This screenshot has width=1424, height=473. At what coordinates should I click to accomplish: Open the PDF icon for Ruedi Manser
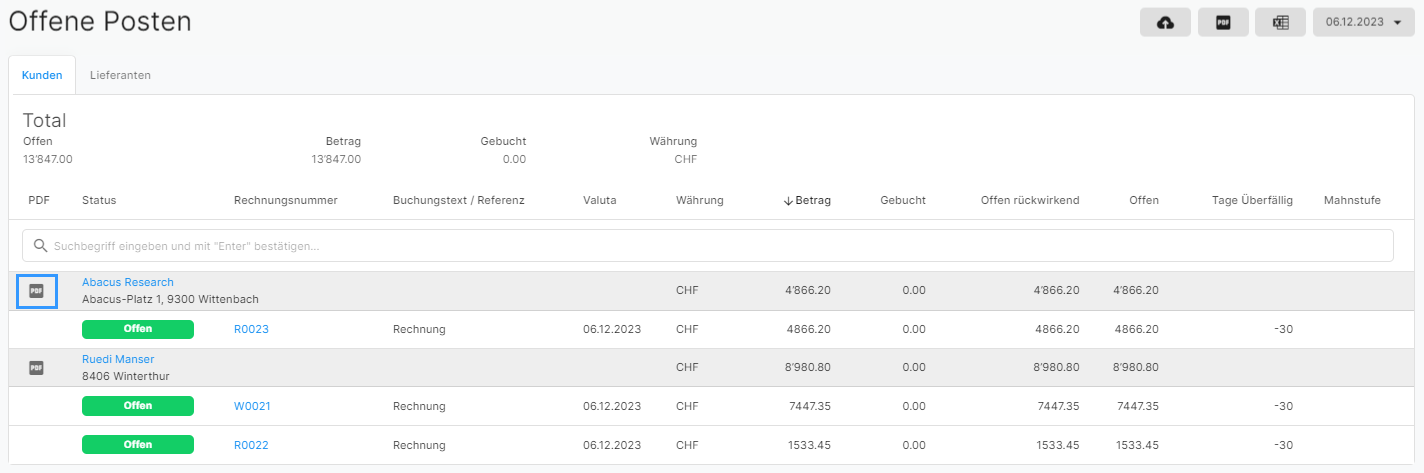(x=37, y=368)
